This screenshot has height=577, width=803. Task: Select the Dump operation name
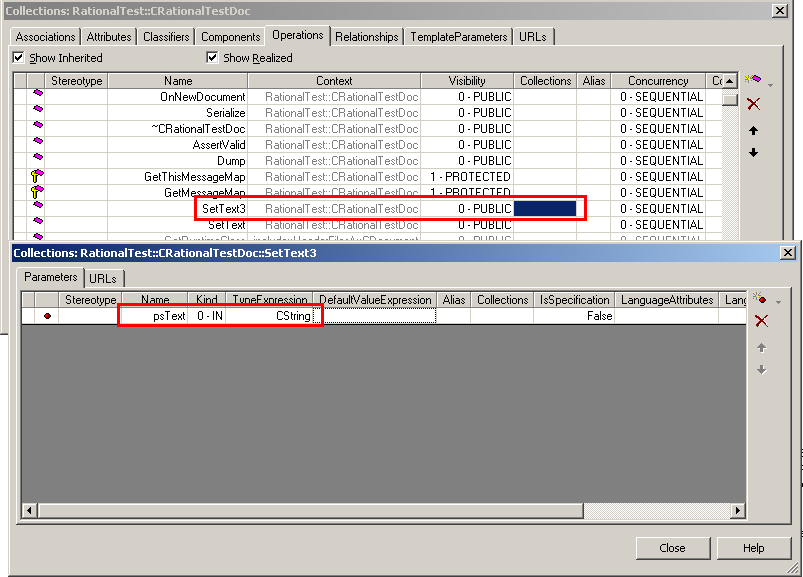(x=231, y=161)
